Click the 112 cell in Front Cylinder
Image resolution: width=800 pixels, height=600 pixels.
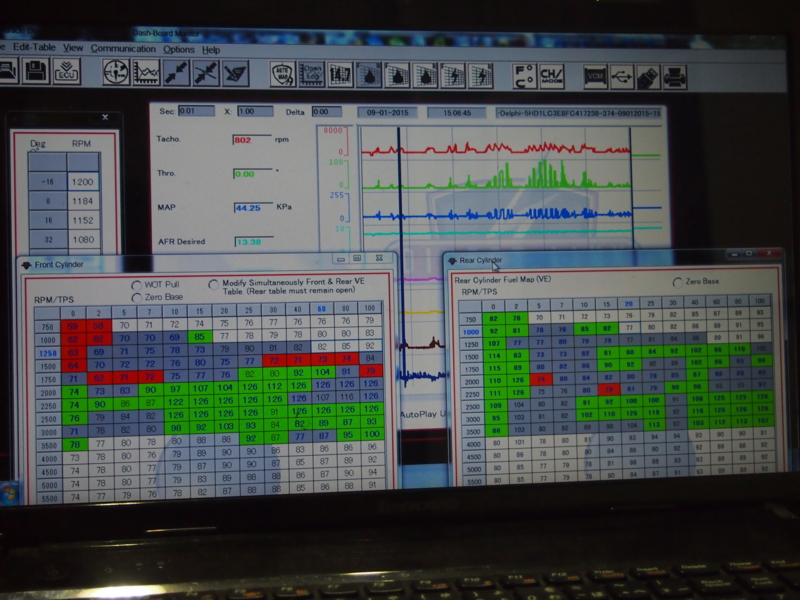(274, 386)
